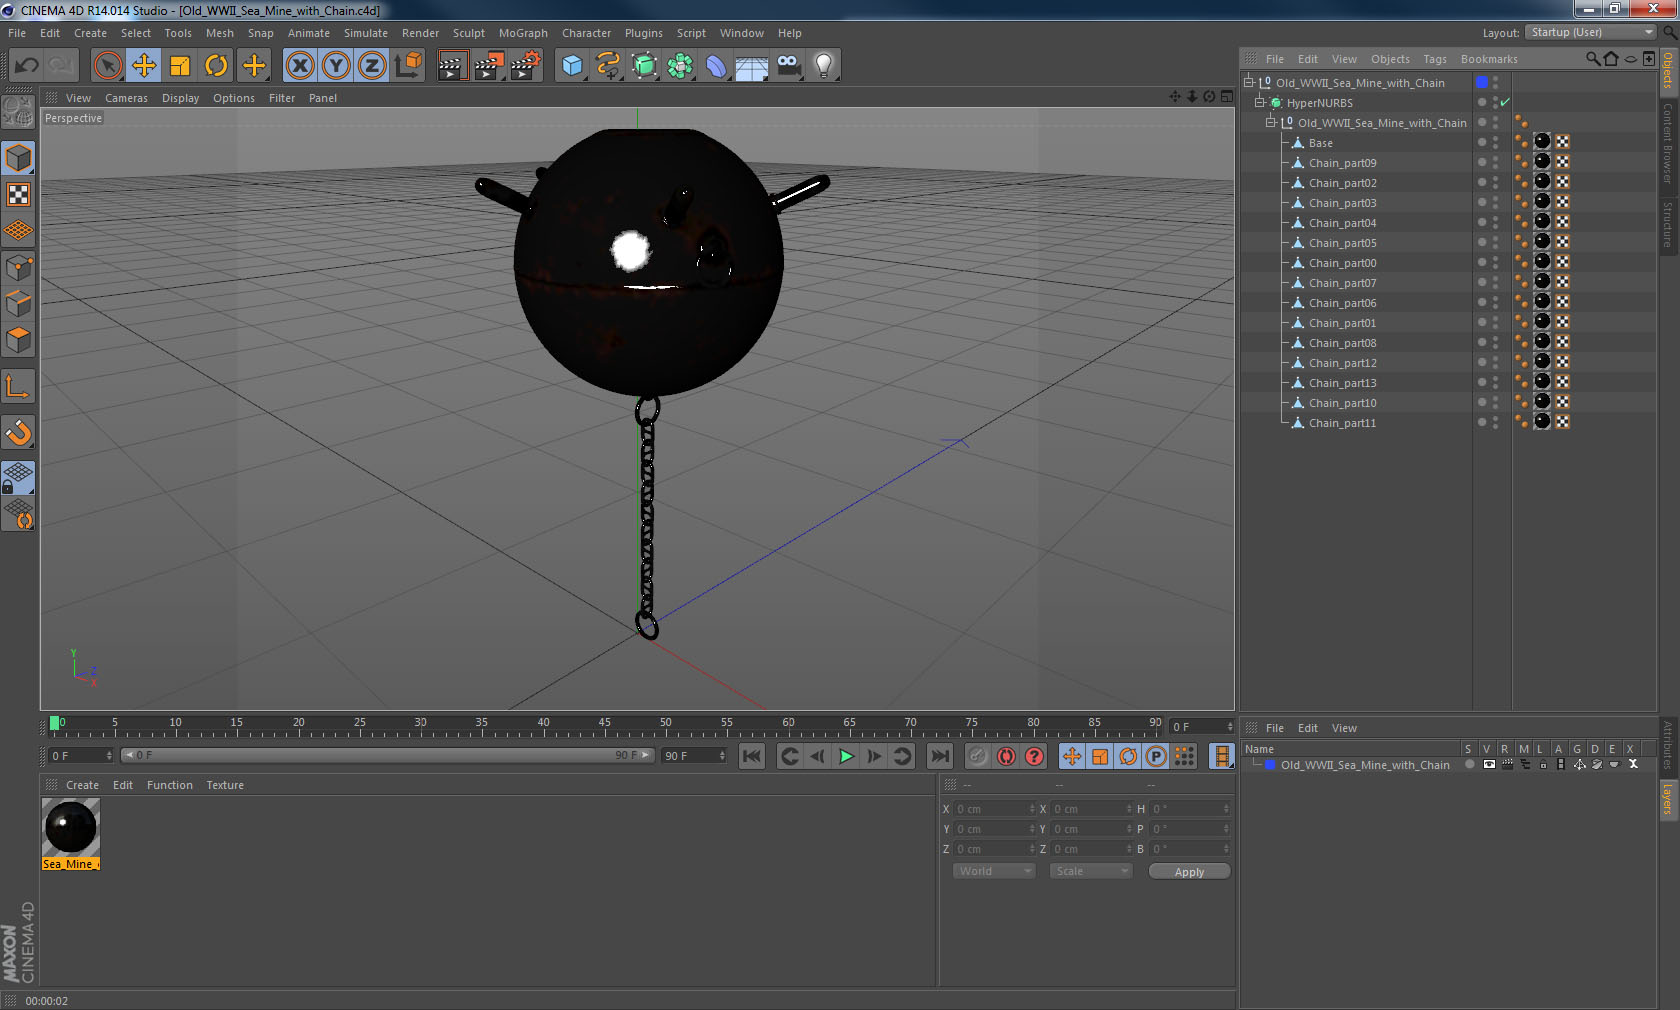Render current view in viewport

(x=452, y=66)
